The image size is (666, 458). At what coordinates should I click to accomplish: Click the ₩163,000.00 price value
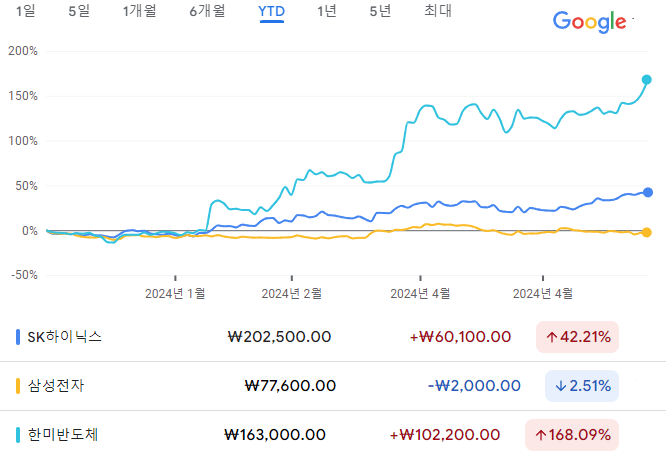click(275, 435)
